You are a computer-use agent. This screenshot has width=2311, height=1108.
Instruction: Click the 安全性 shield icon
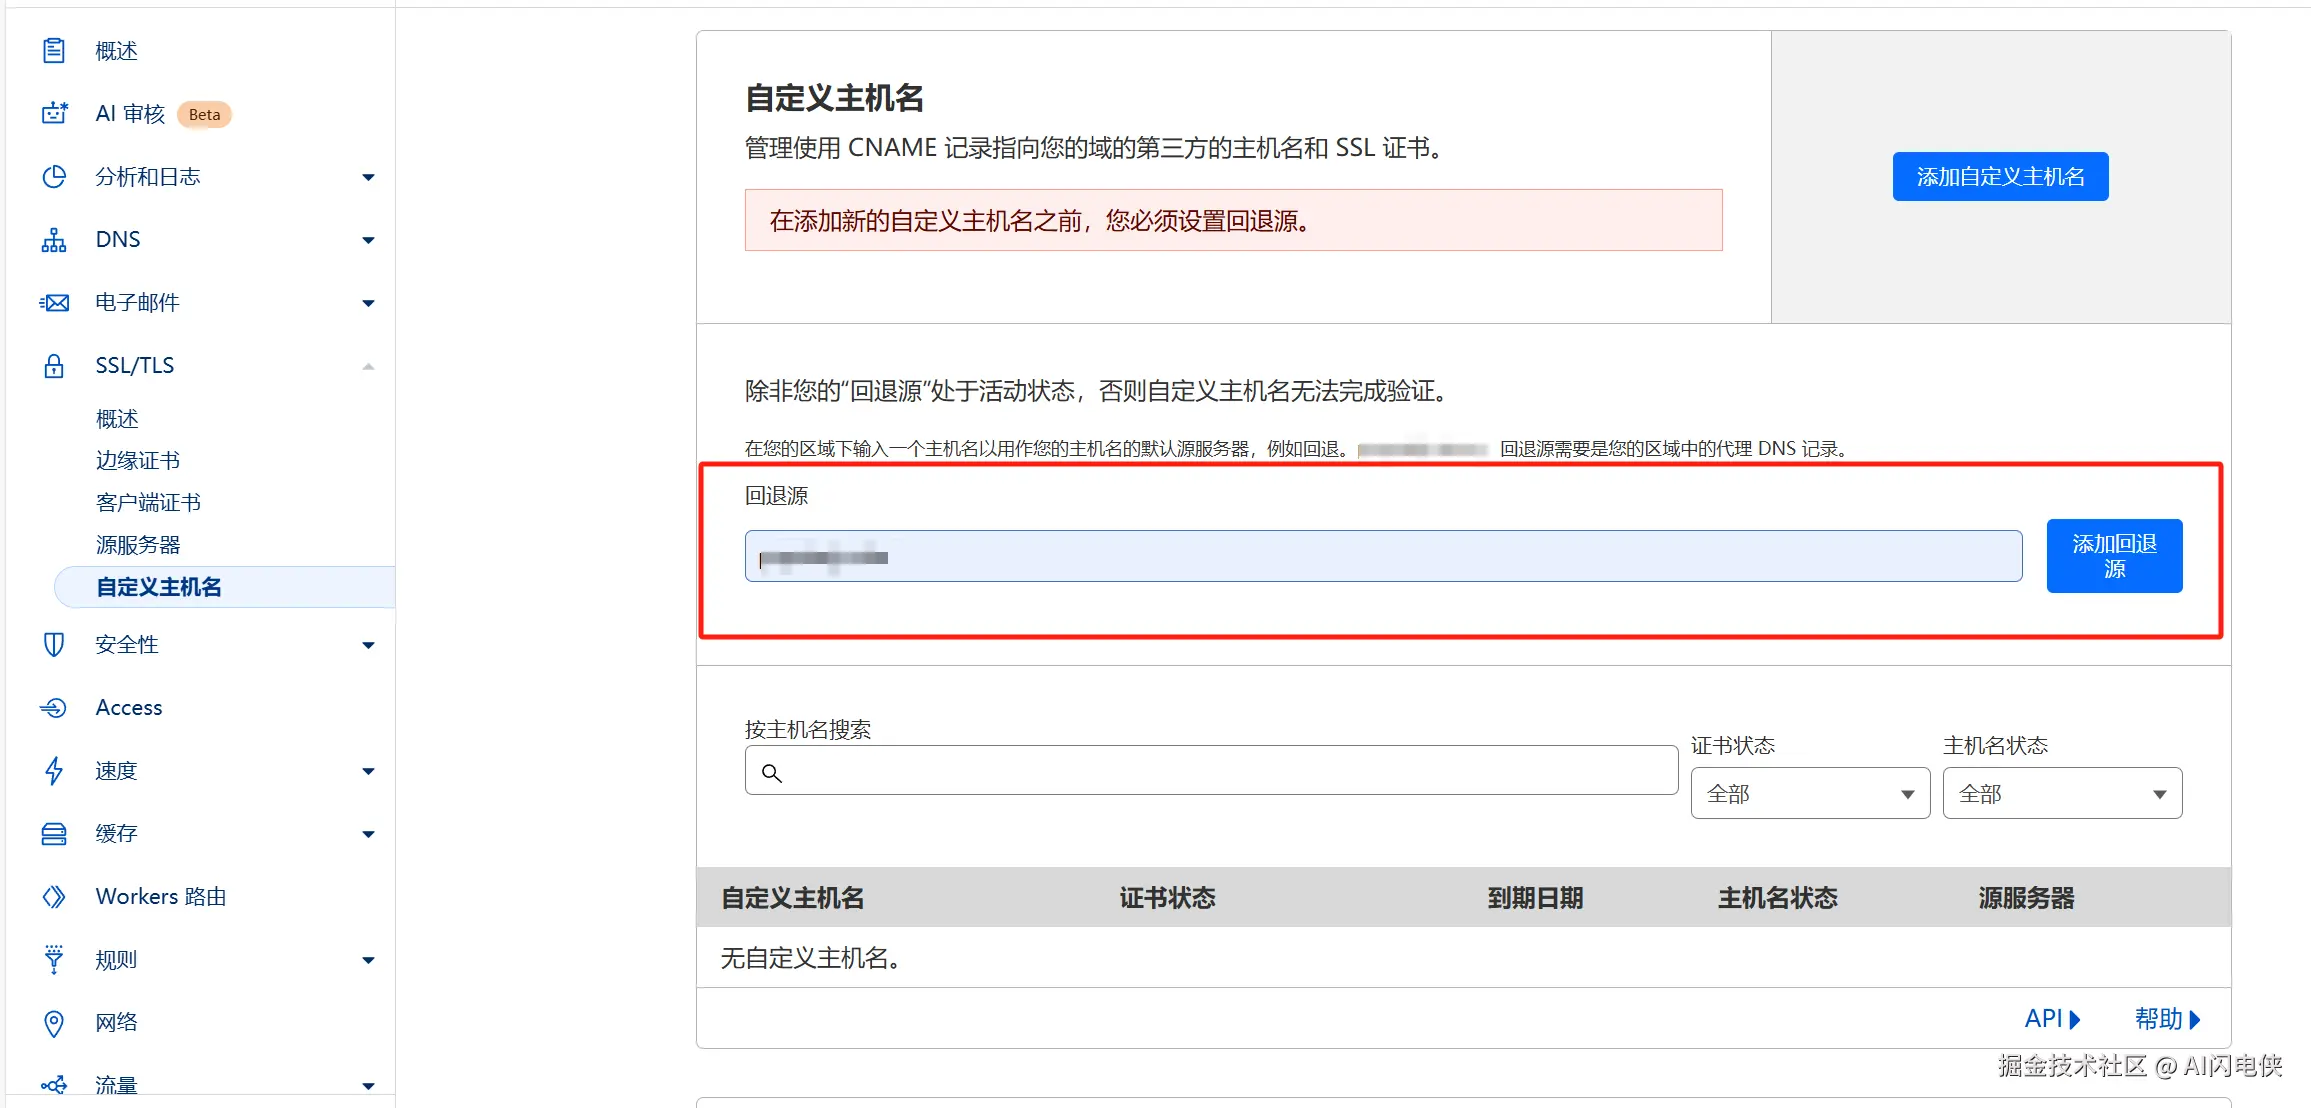pos(54,645)
